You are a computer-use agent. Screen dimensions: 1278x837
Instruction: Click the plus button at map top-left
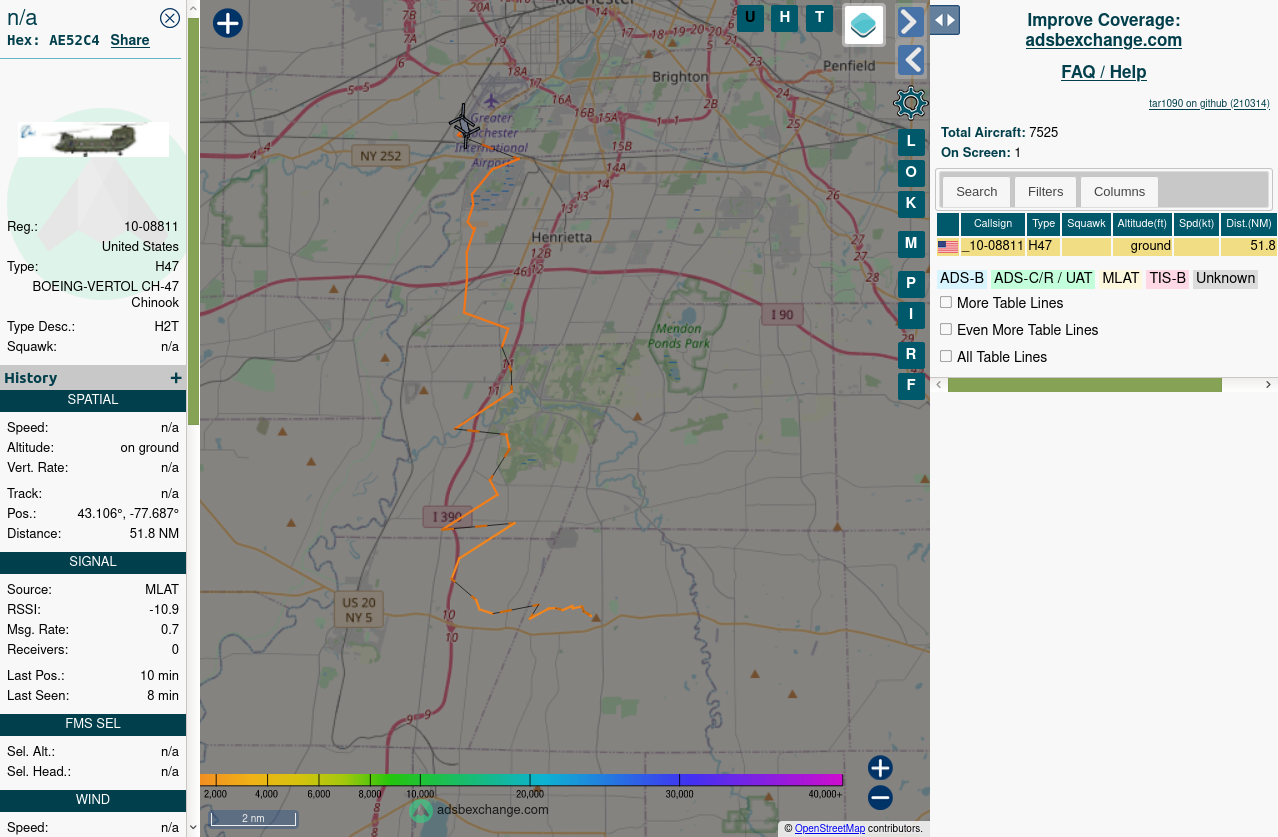(x=228, y=23)
